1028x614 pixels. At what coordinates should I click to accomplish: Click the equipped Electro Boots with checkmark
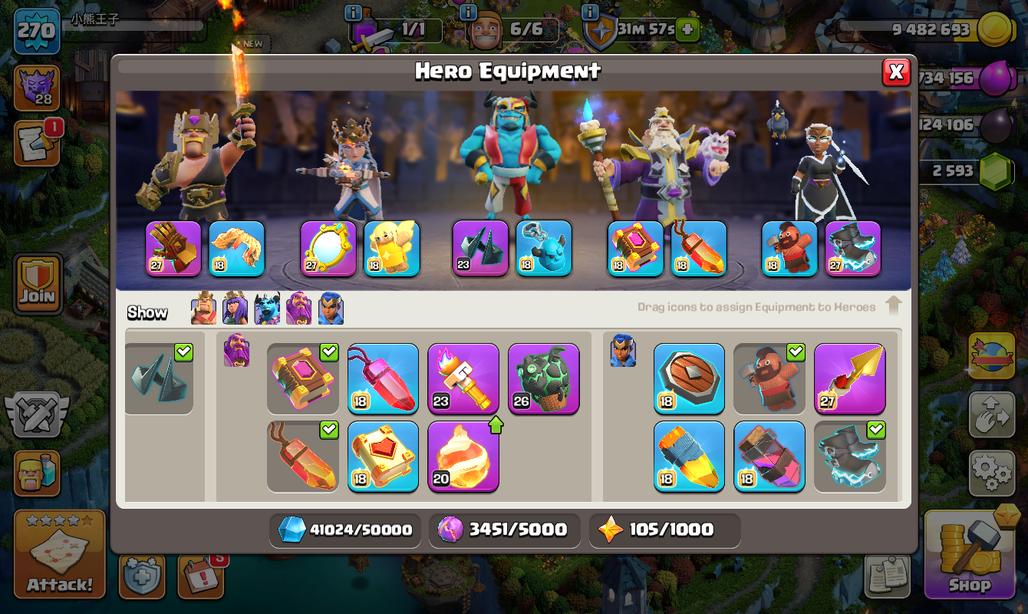(x=850, y=457)
